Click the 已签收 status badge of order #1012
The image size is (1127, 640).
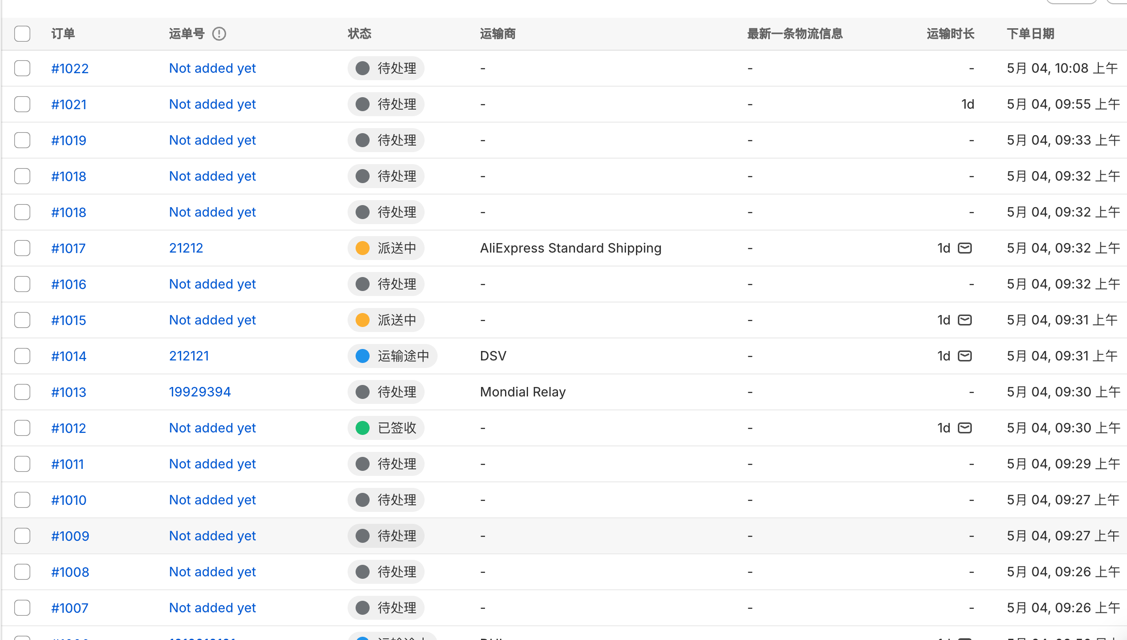386,428
